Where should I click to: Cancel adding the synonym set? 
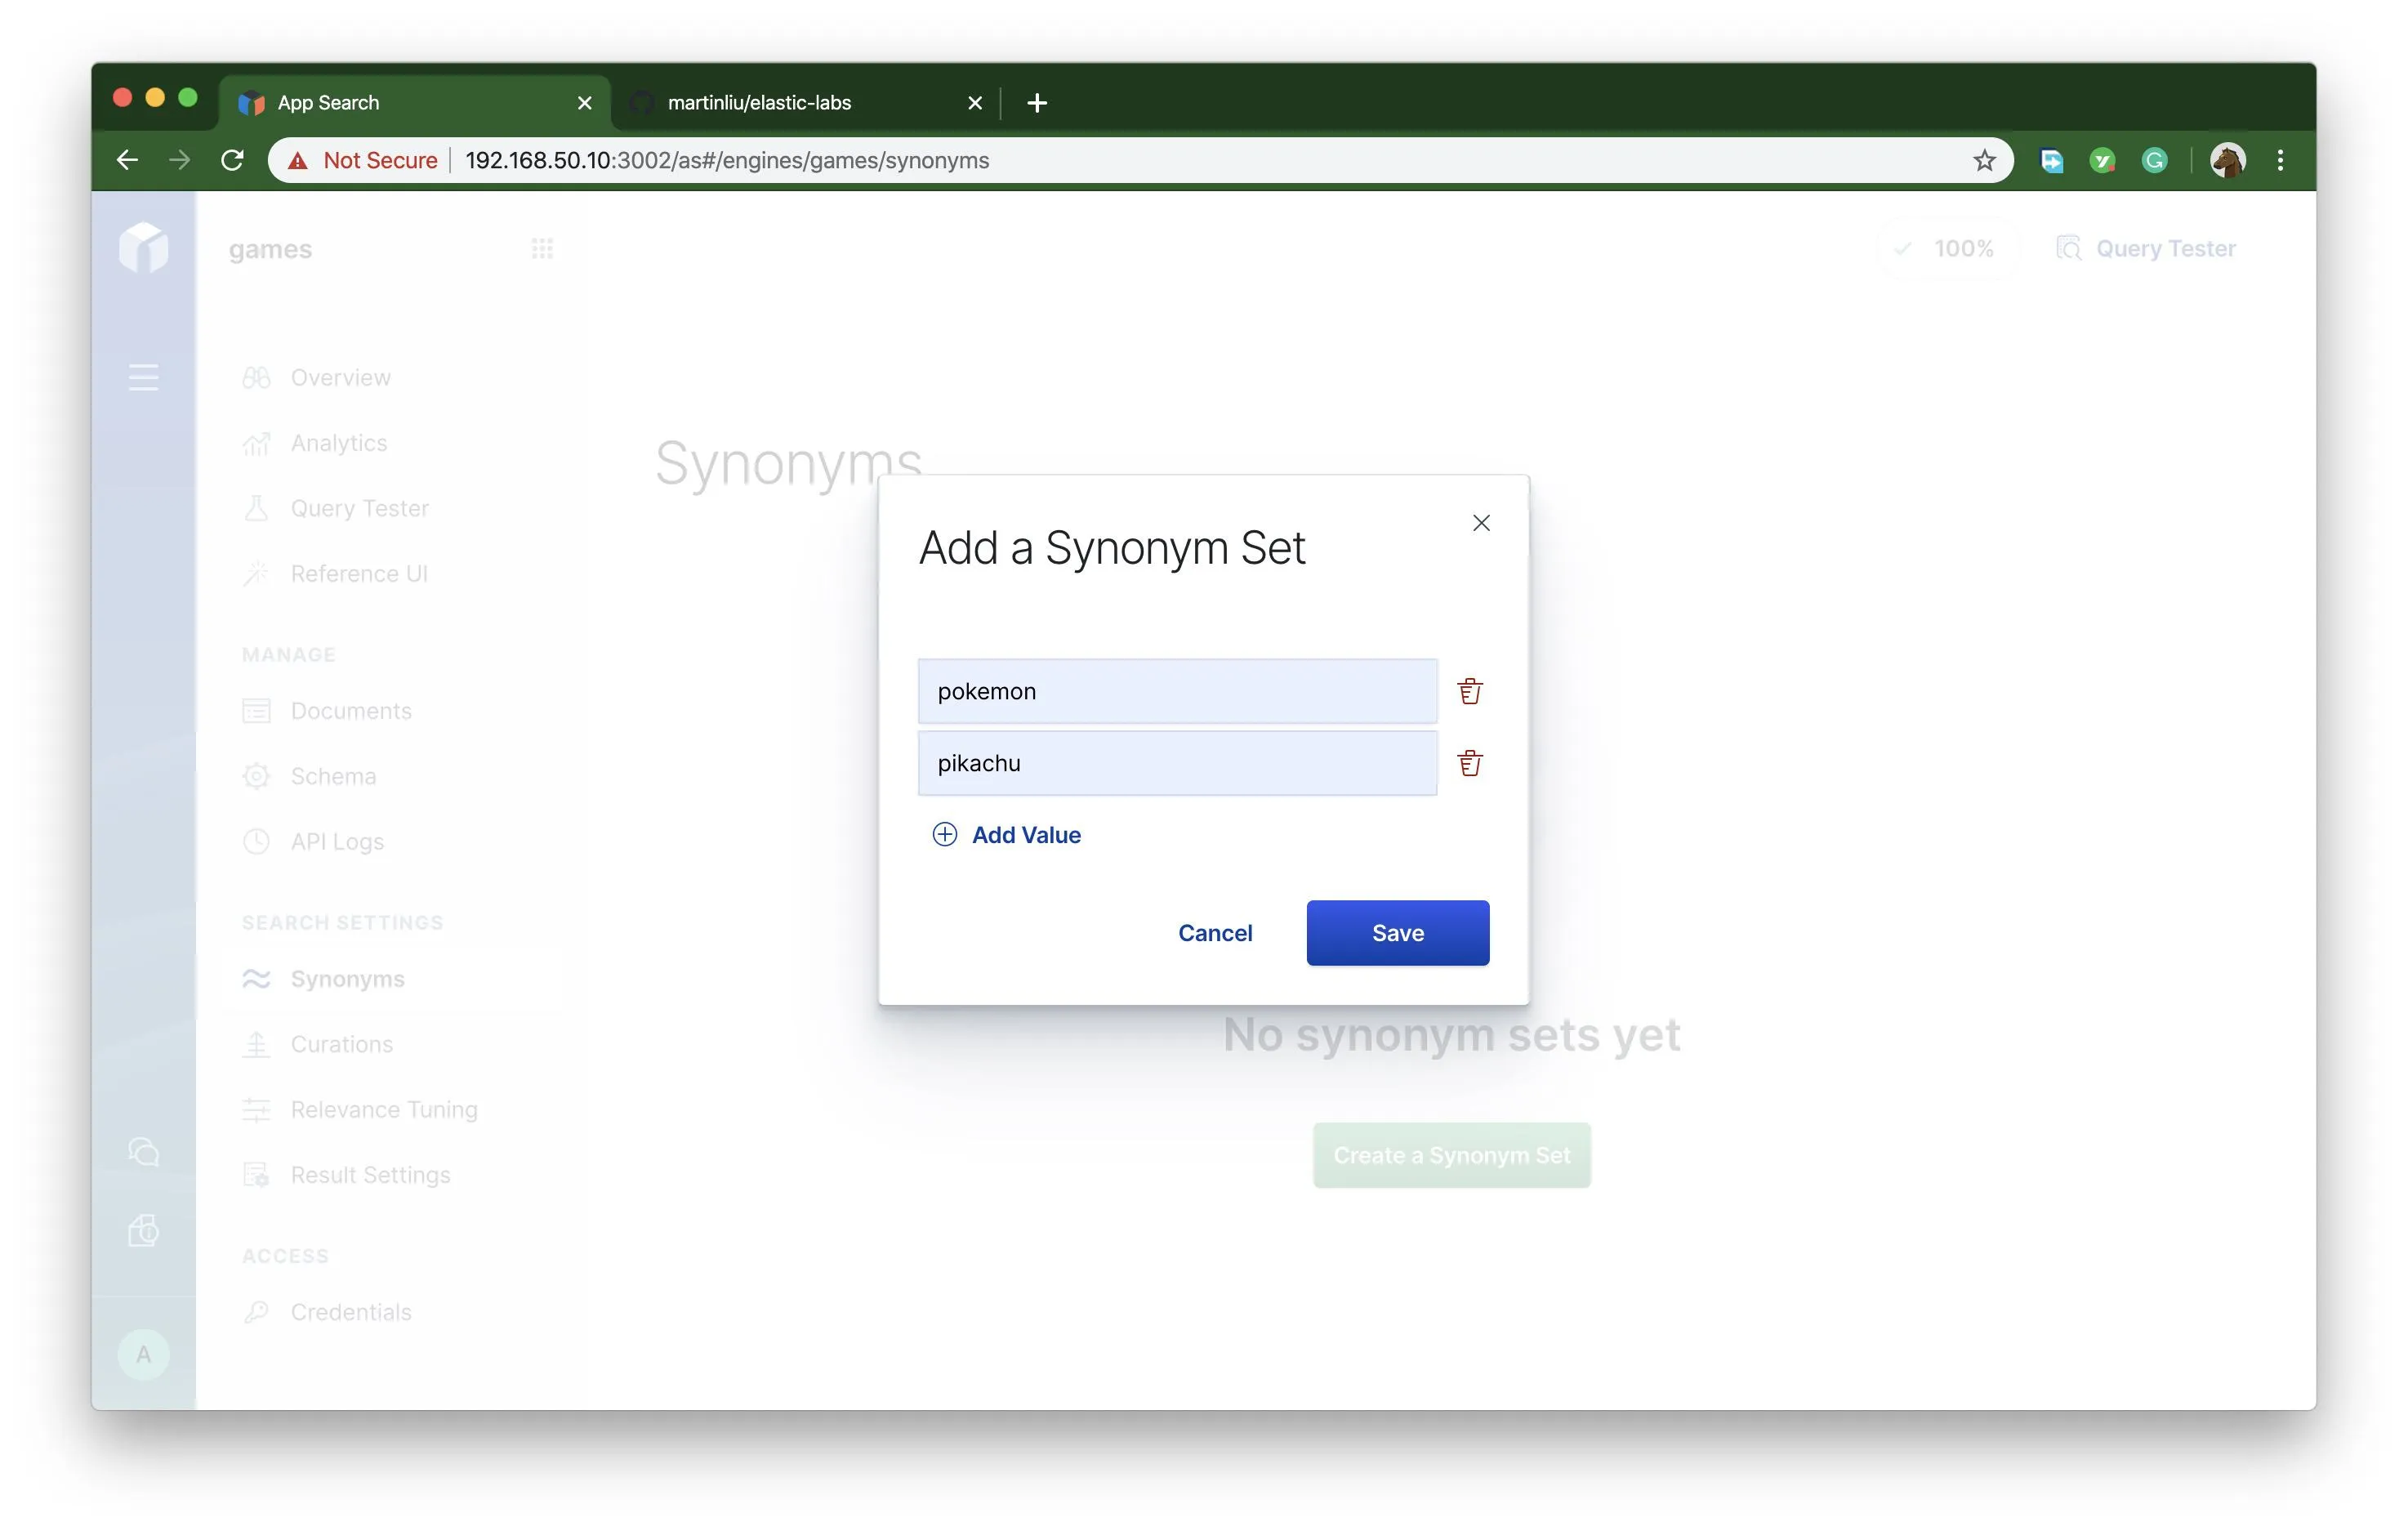(1214, 932)
